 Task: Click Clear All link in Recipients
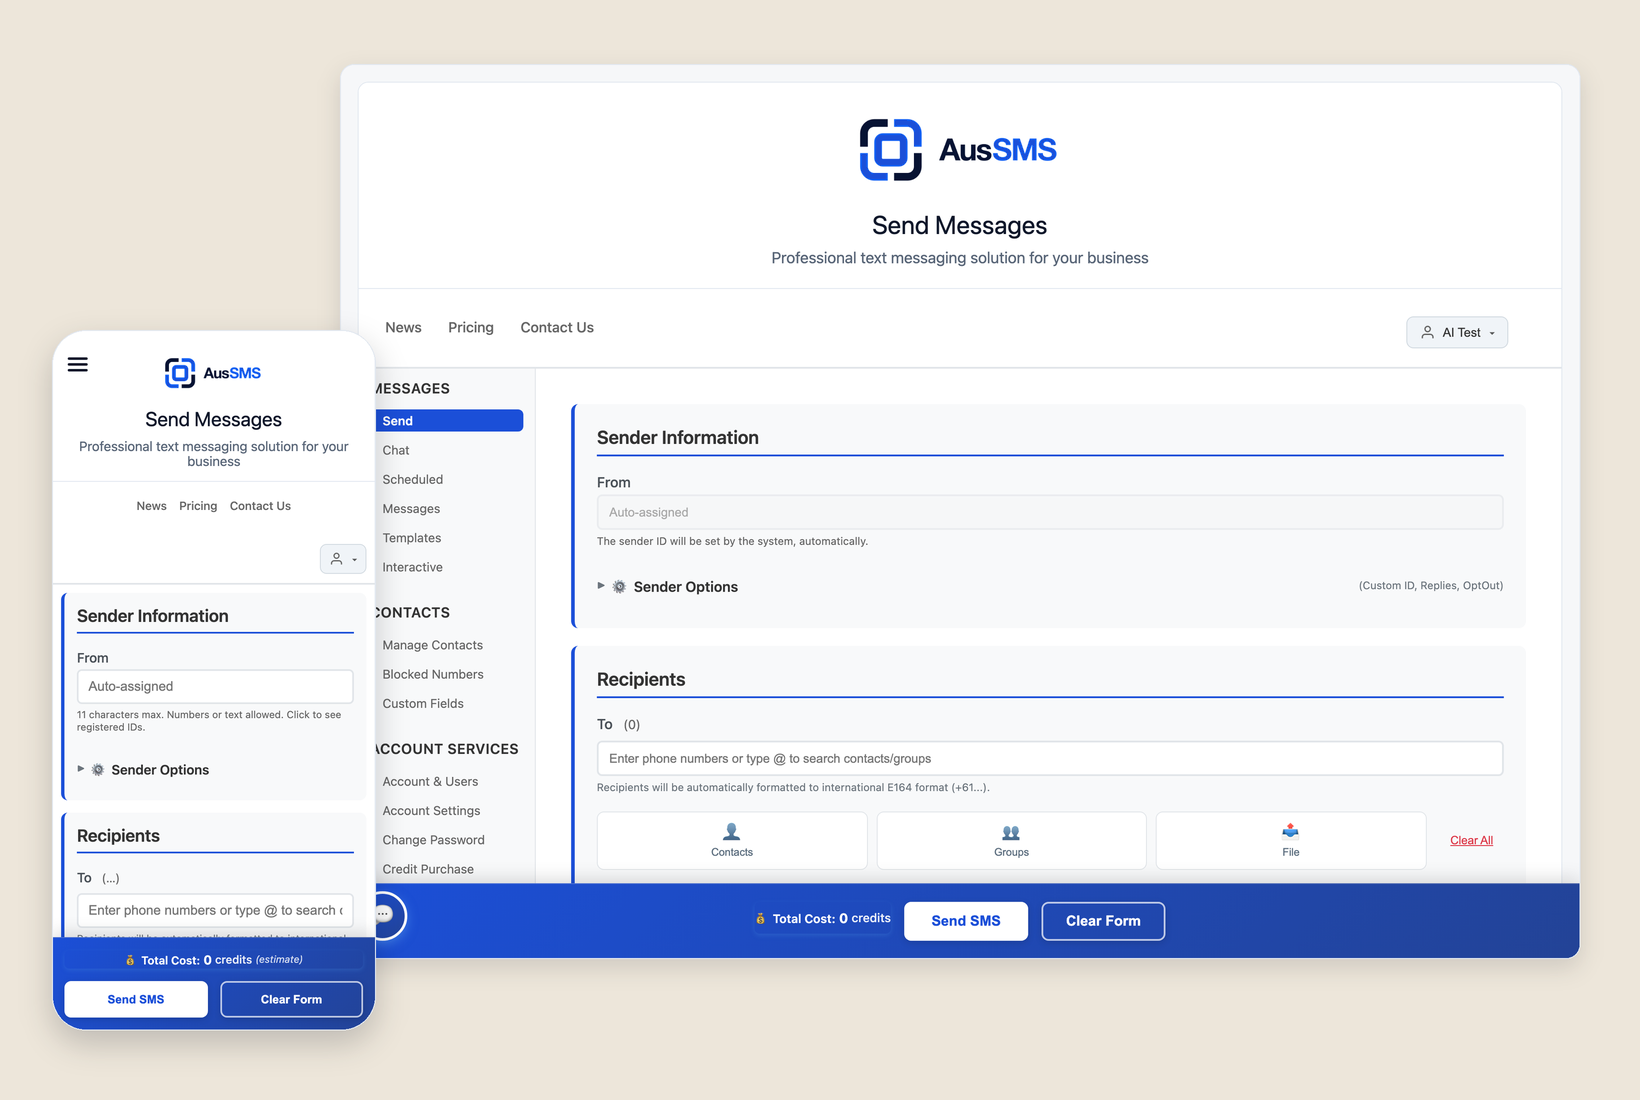tap(1471, 840)
